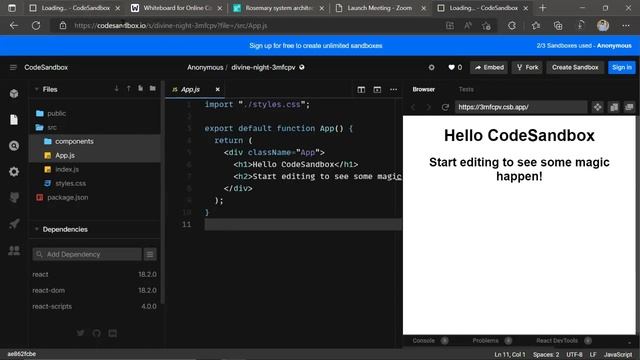Viewport: 640px width, 360px height.
Task: Switch to Launch Meeting - Zoom browser tab
Action: (x=379, y=8)
